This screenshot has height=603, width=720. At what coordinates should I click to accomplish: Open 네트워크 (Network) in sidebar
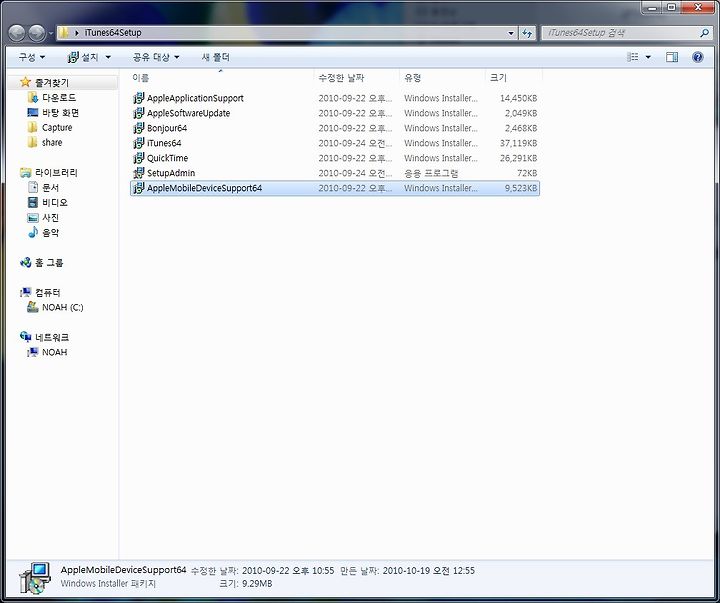(51, 337)
